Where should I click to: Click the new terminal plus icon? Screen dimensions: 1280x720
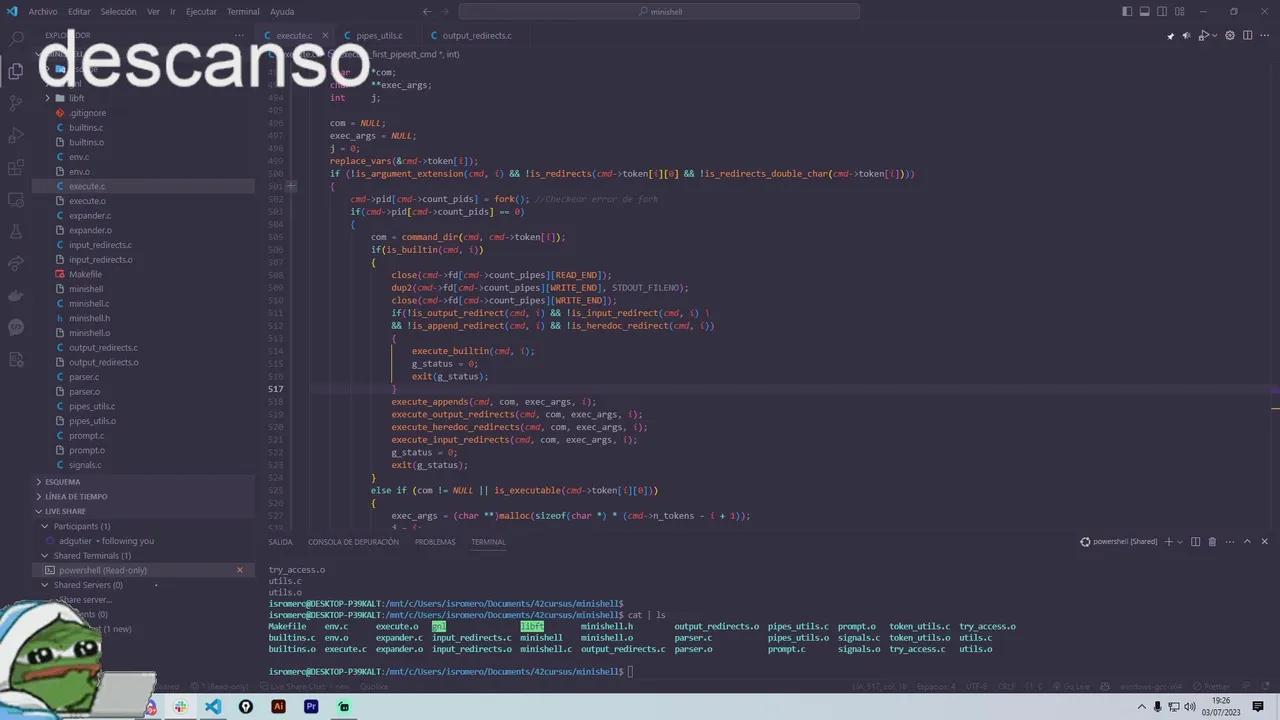pyautogui.click(x=1168, y=542)
